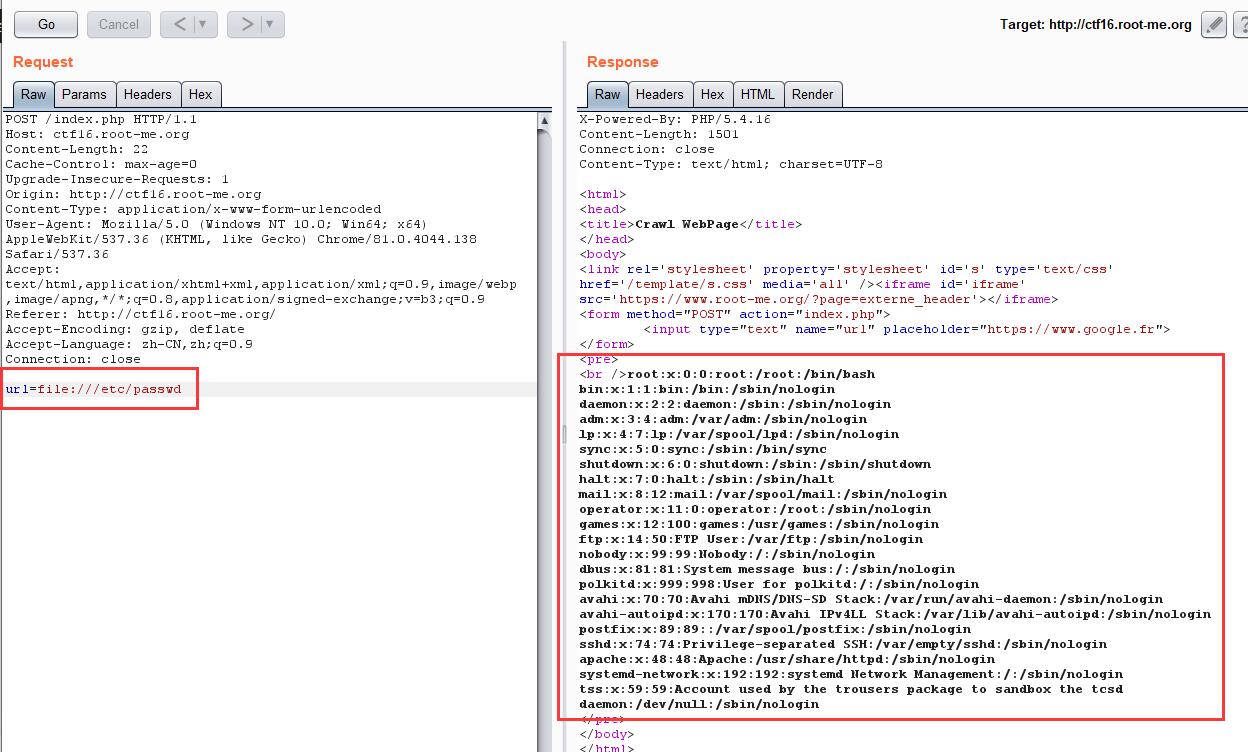Image resolution: width=1248 pixels, height=752 pixels.
Task: Click the Content-Type: application/x-www-form-urlencoded line
Action: click(193, 209)
